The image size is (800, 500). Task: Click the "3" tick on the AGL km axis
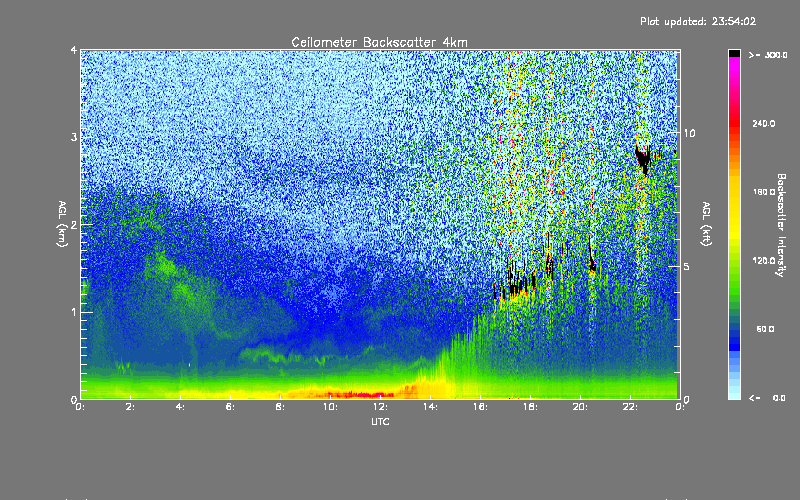pos(74,137)
